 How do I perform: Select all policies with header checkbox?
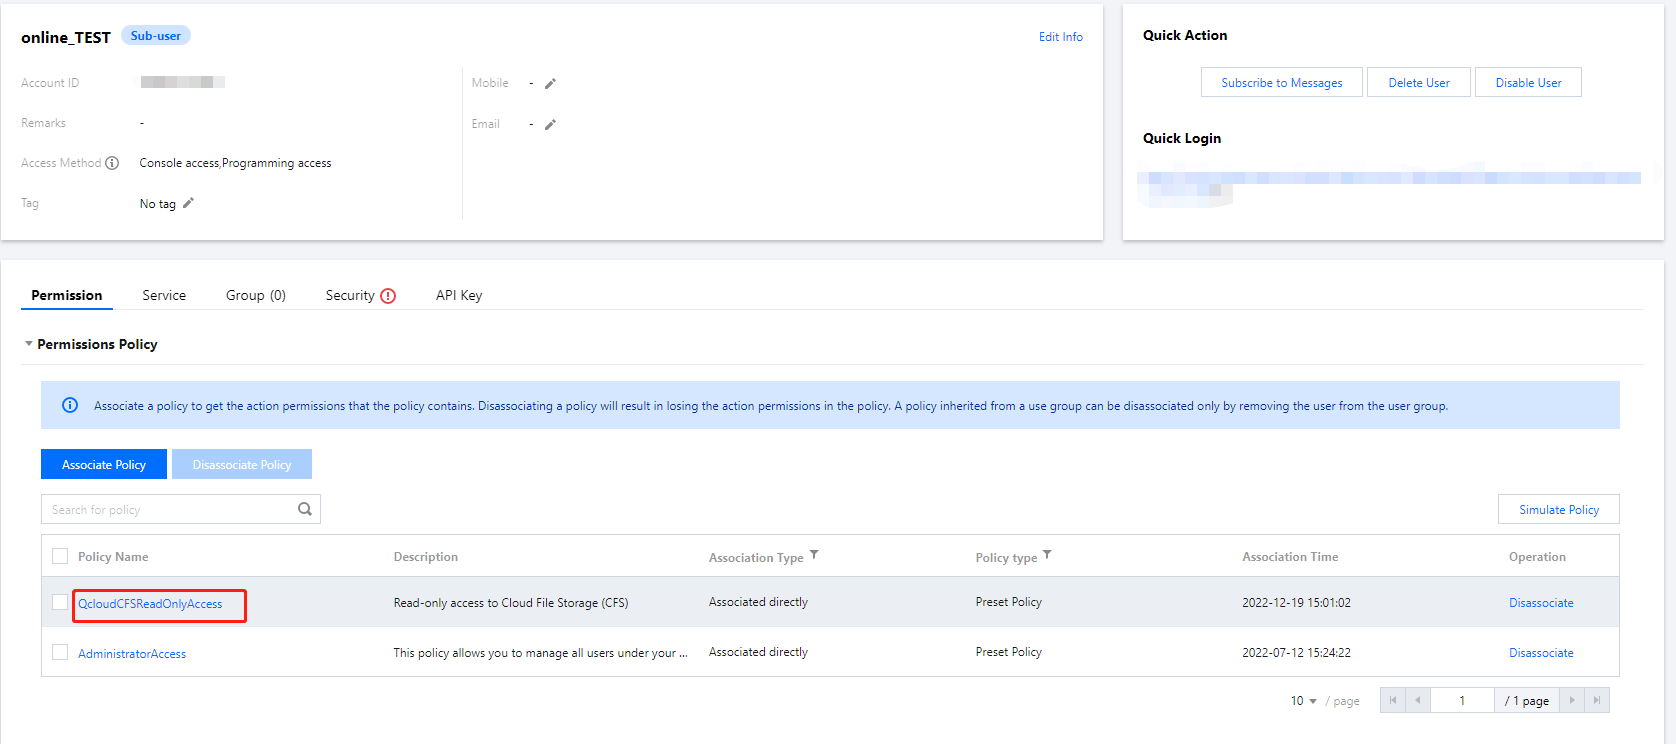tap(60, 556)
